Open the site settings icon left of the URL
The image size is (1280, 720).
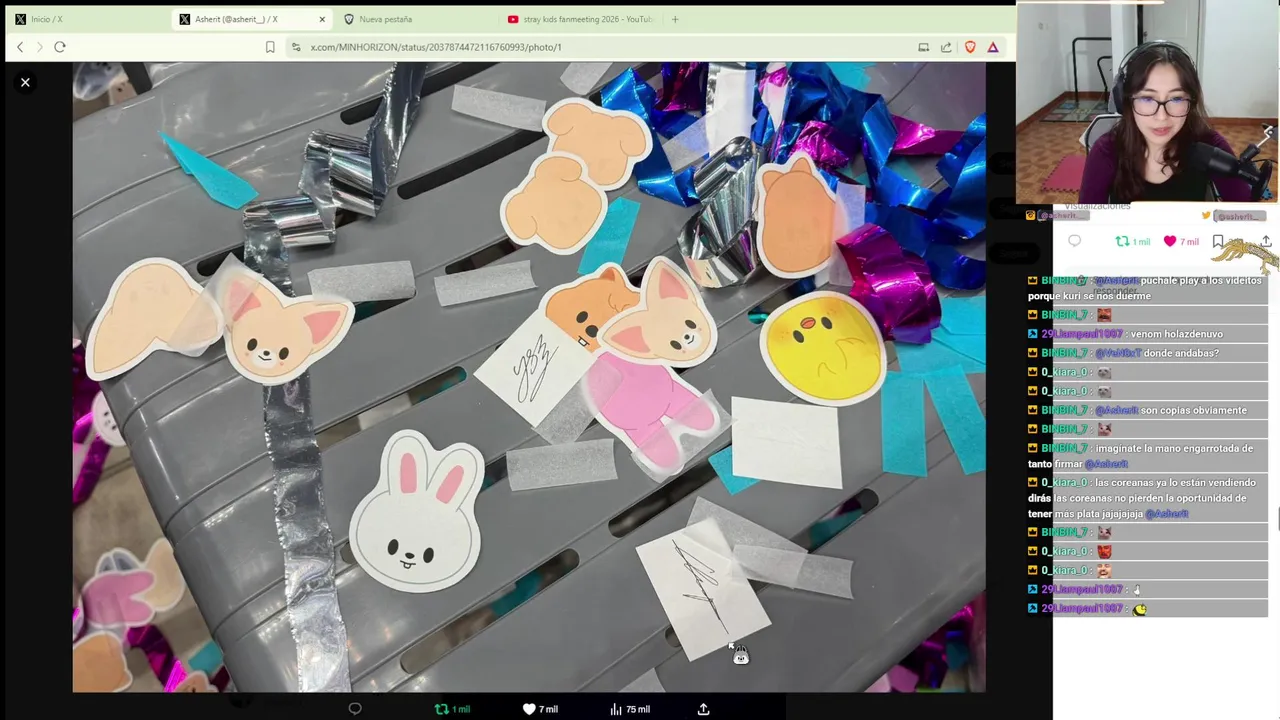pyautogui.click(x=296, y=47)
